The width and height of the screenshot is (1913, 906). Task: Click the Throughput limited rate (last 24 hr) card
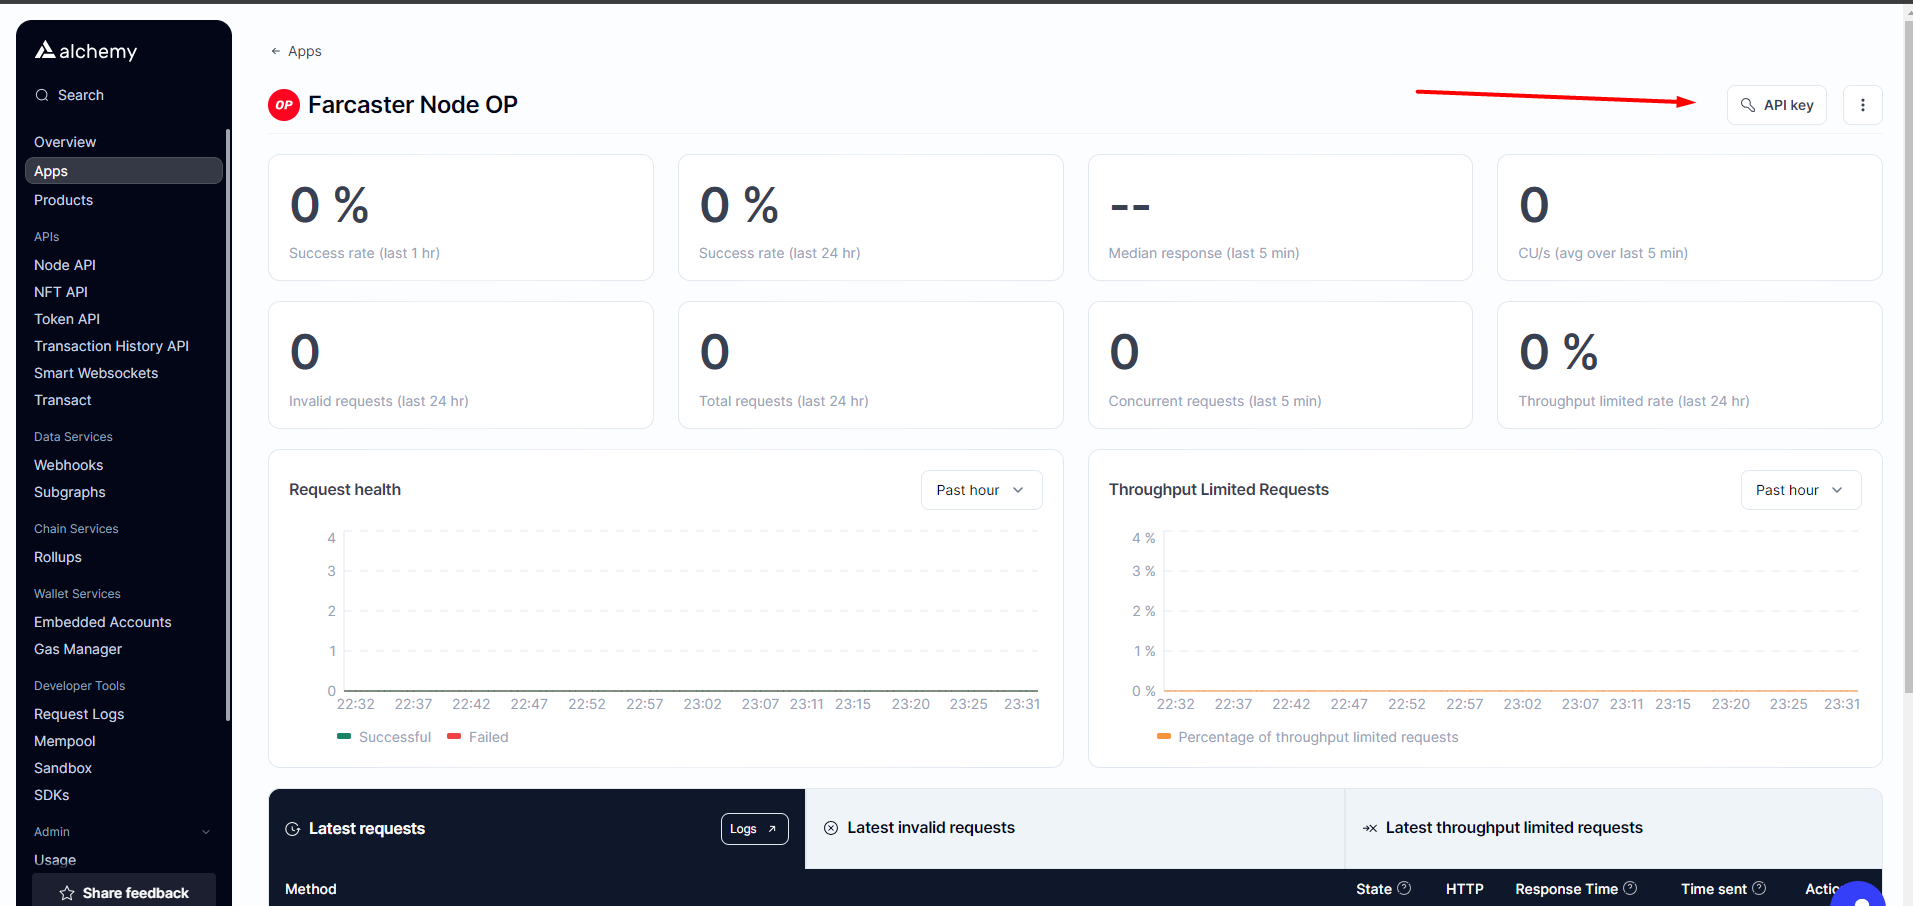[1690, 365]
